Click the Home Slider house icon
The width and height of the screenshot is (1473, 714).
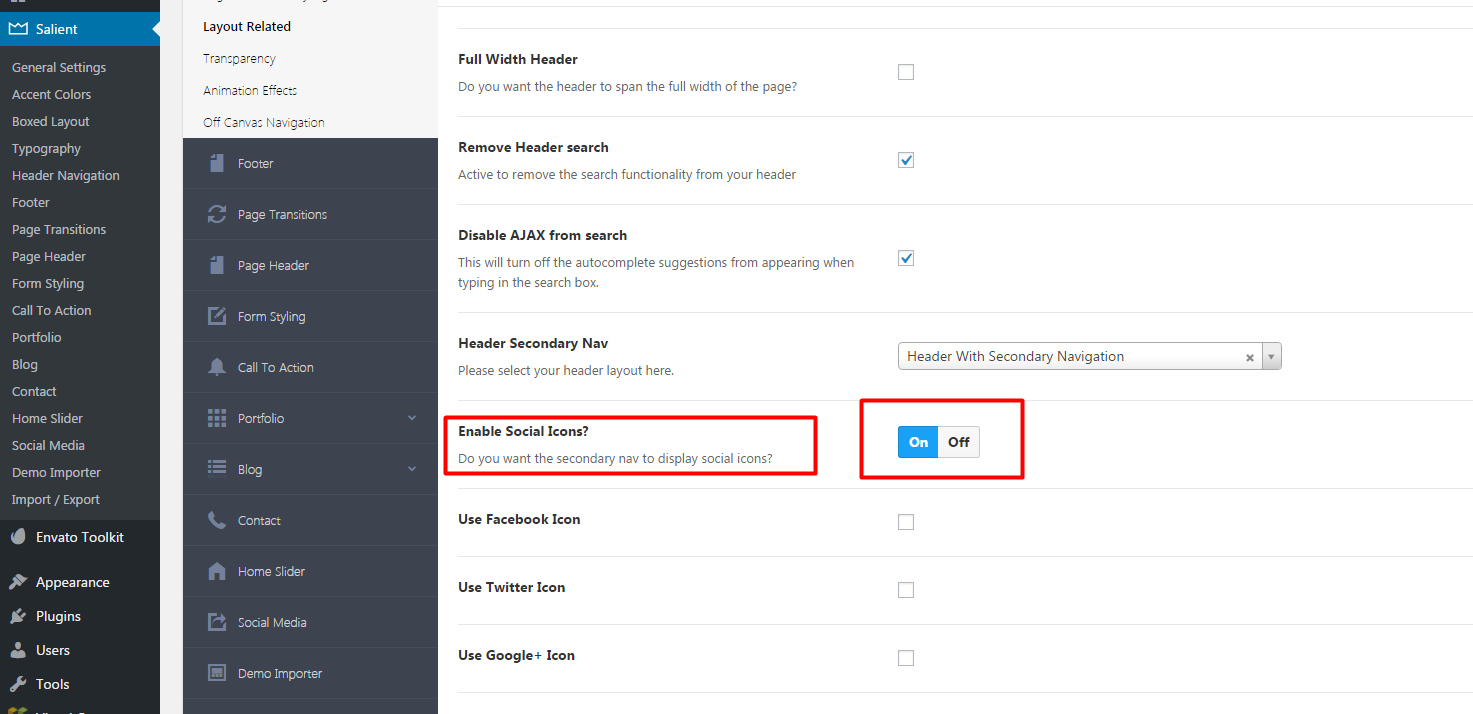pyautogui.click(x=216, y=571)
